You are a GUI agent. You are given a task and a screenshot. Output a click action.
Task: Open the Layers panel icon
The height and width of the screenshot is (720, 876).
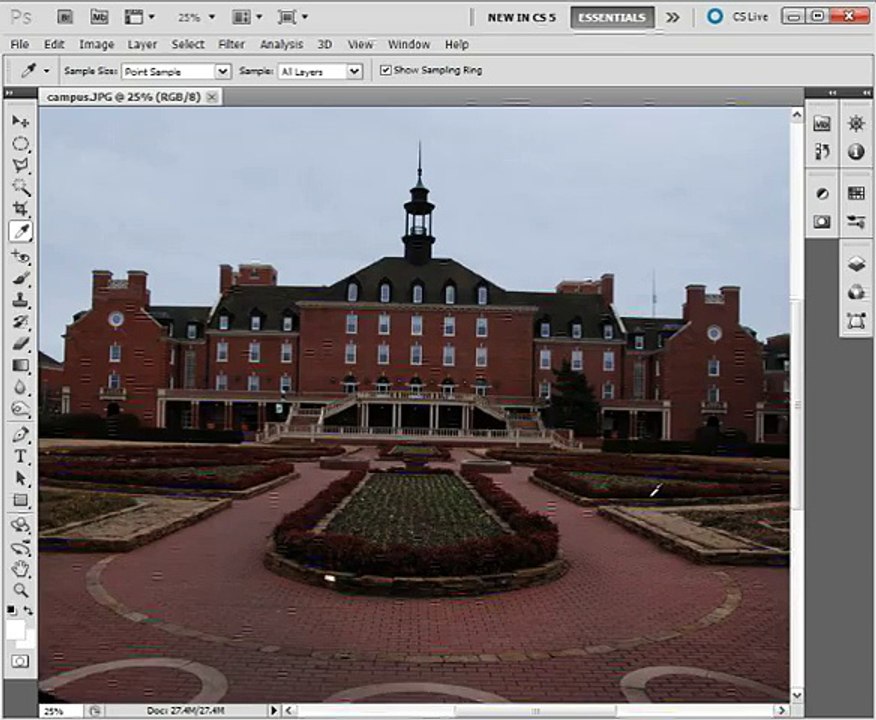pyautogui.click(x=856, y=264)
